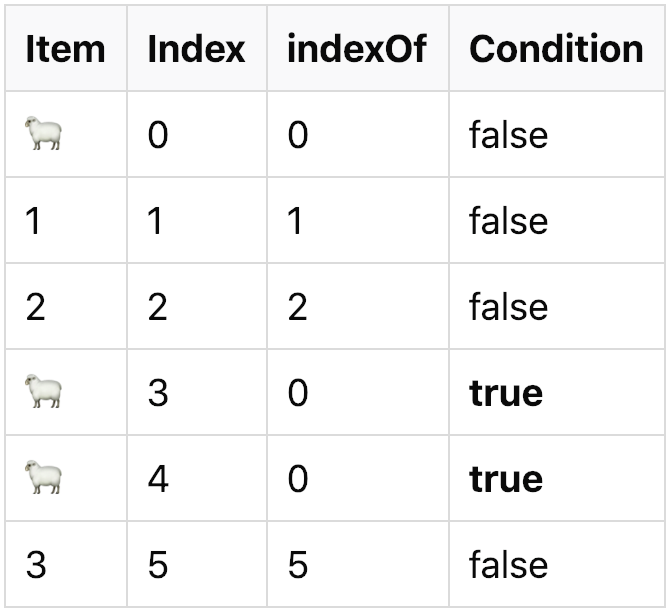
Task: Click the "indexOf" column header
Action: tap(357, 49)
